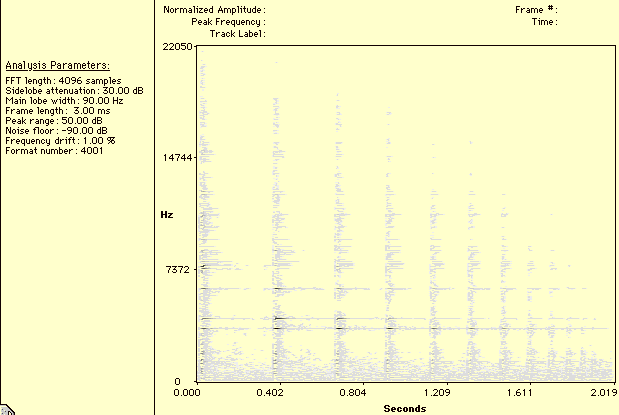The height and width of the screenshot is (415, 619).
Task: Click the Normalized Amplitude readout label
Action: 214,9
